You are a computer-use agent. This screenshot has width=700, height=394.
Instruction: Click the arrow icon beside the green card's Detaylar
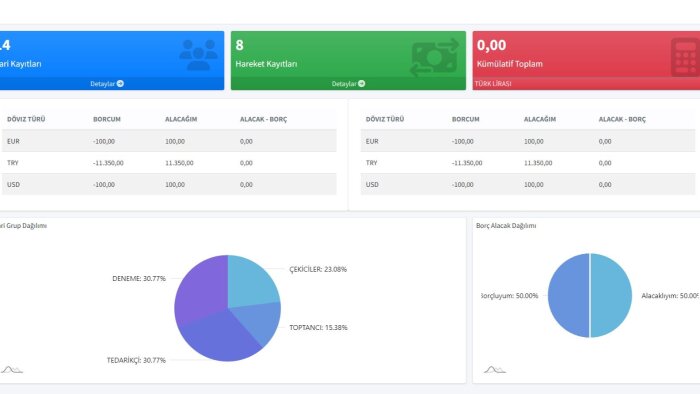(362, 83)
